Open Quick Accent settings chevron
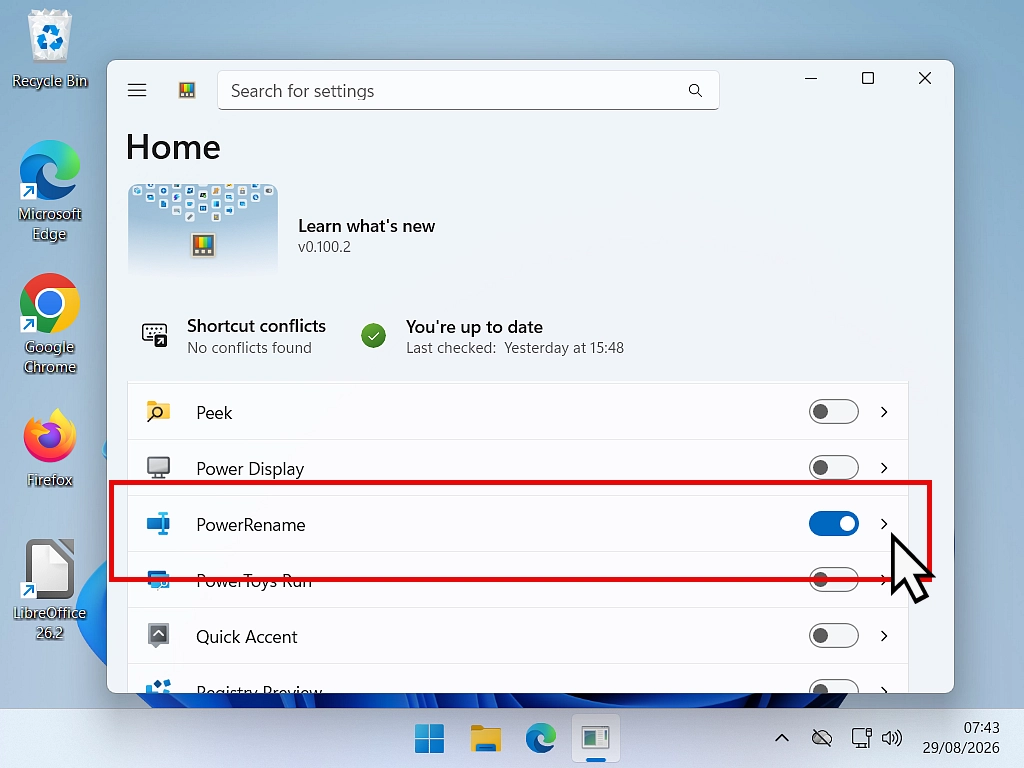1024x768 pixels. [884, 636]
